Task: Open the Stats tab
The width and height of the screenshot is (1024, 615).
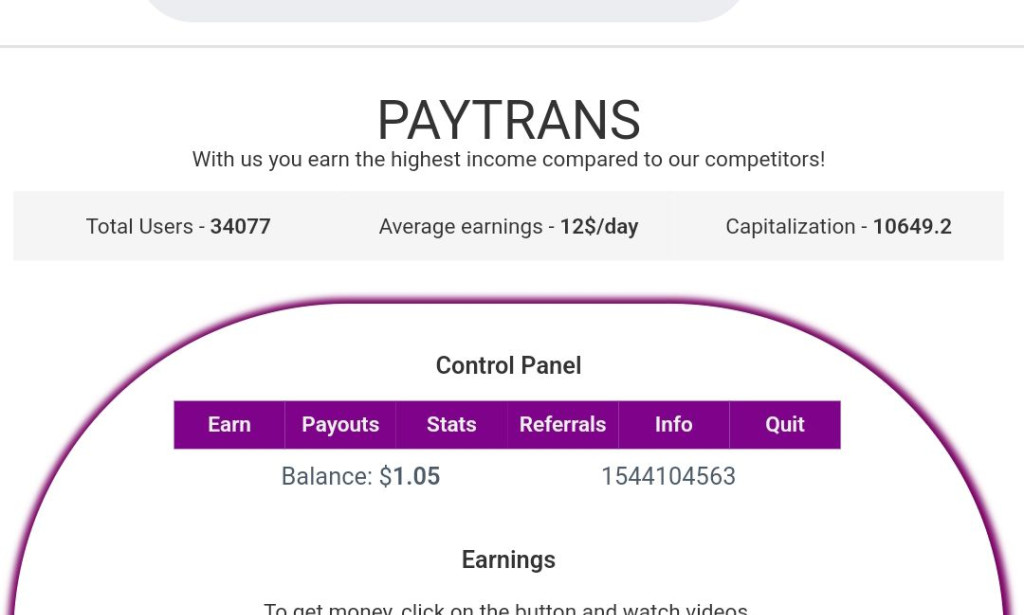Action: 450,424
